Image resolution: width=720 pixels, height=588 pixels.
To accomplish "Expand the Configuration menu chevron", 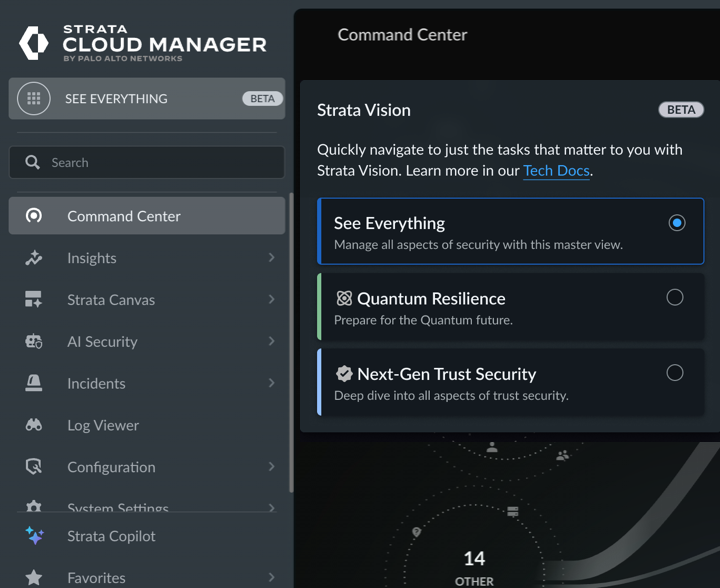I will point(271,467).
